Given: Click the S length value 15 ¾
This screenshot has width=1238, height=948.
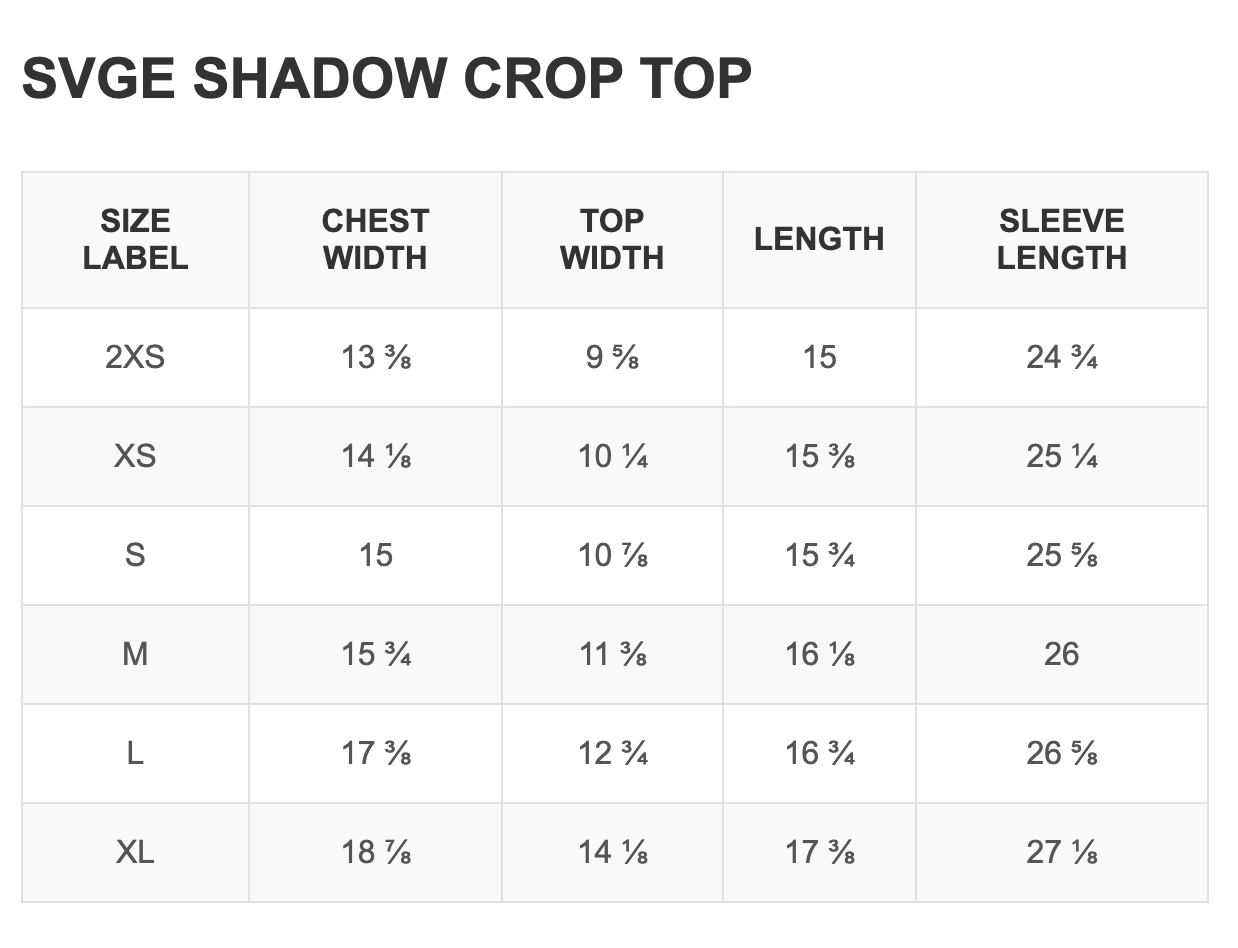Looking at the screenshot, I should coord(820,555).
